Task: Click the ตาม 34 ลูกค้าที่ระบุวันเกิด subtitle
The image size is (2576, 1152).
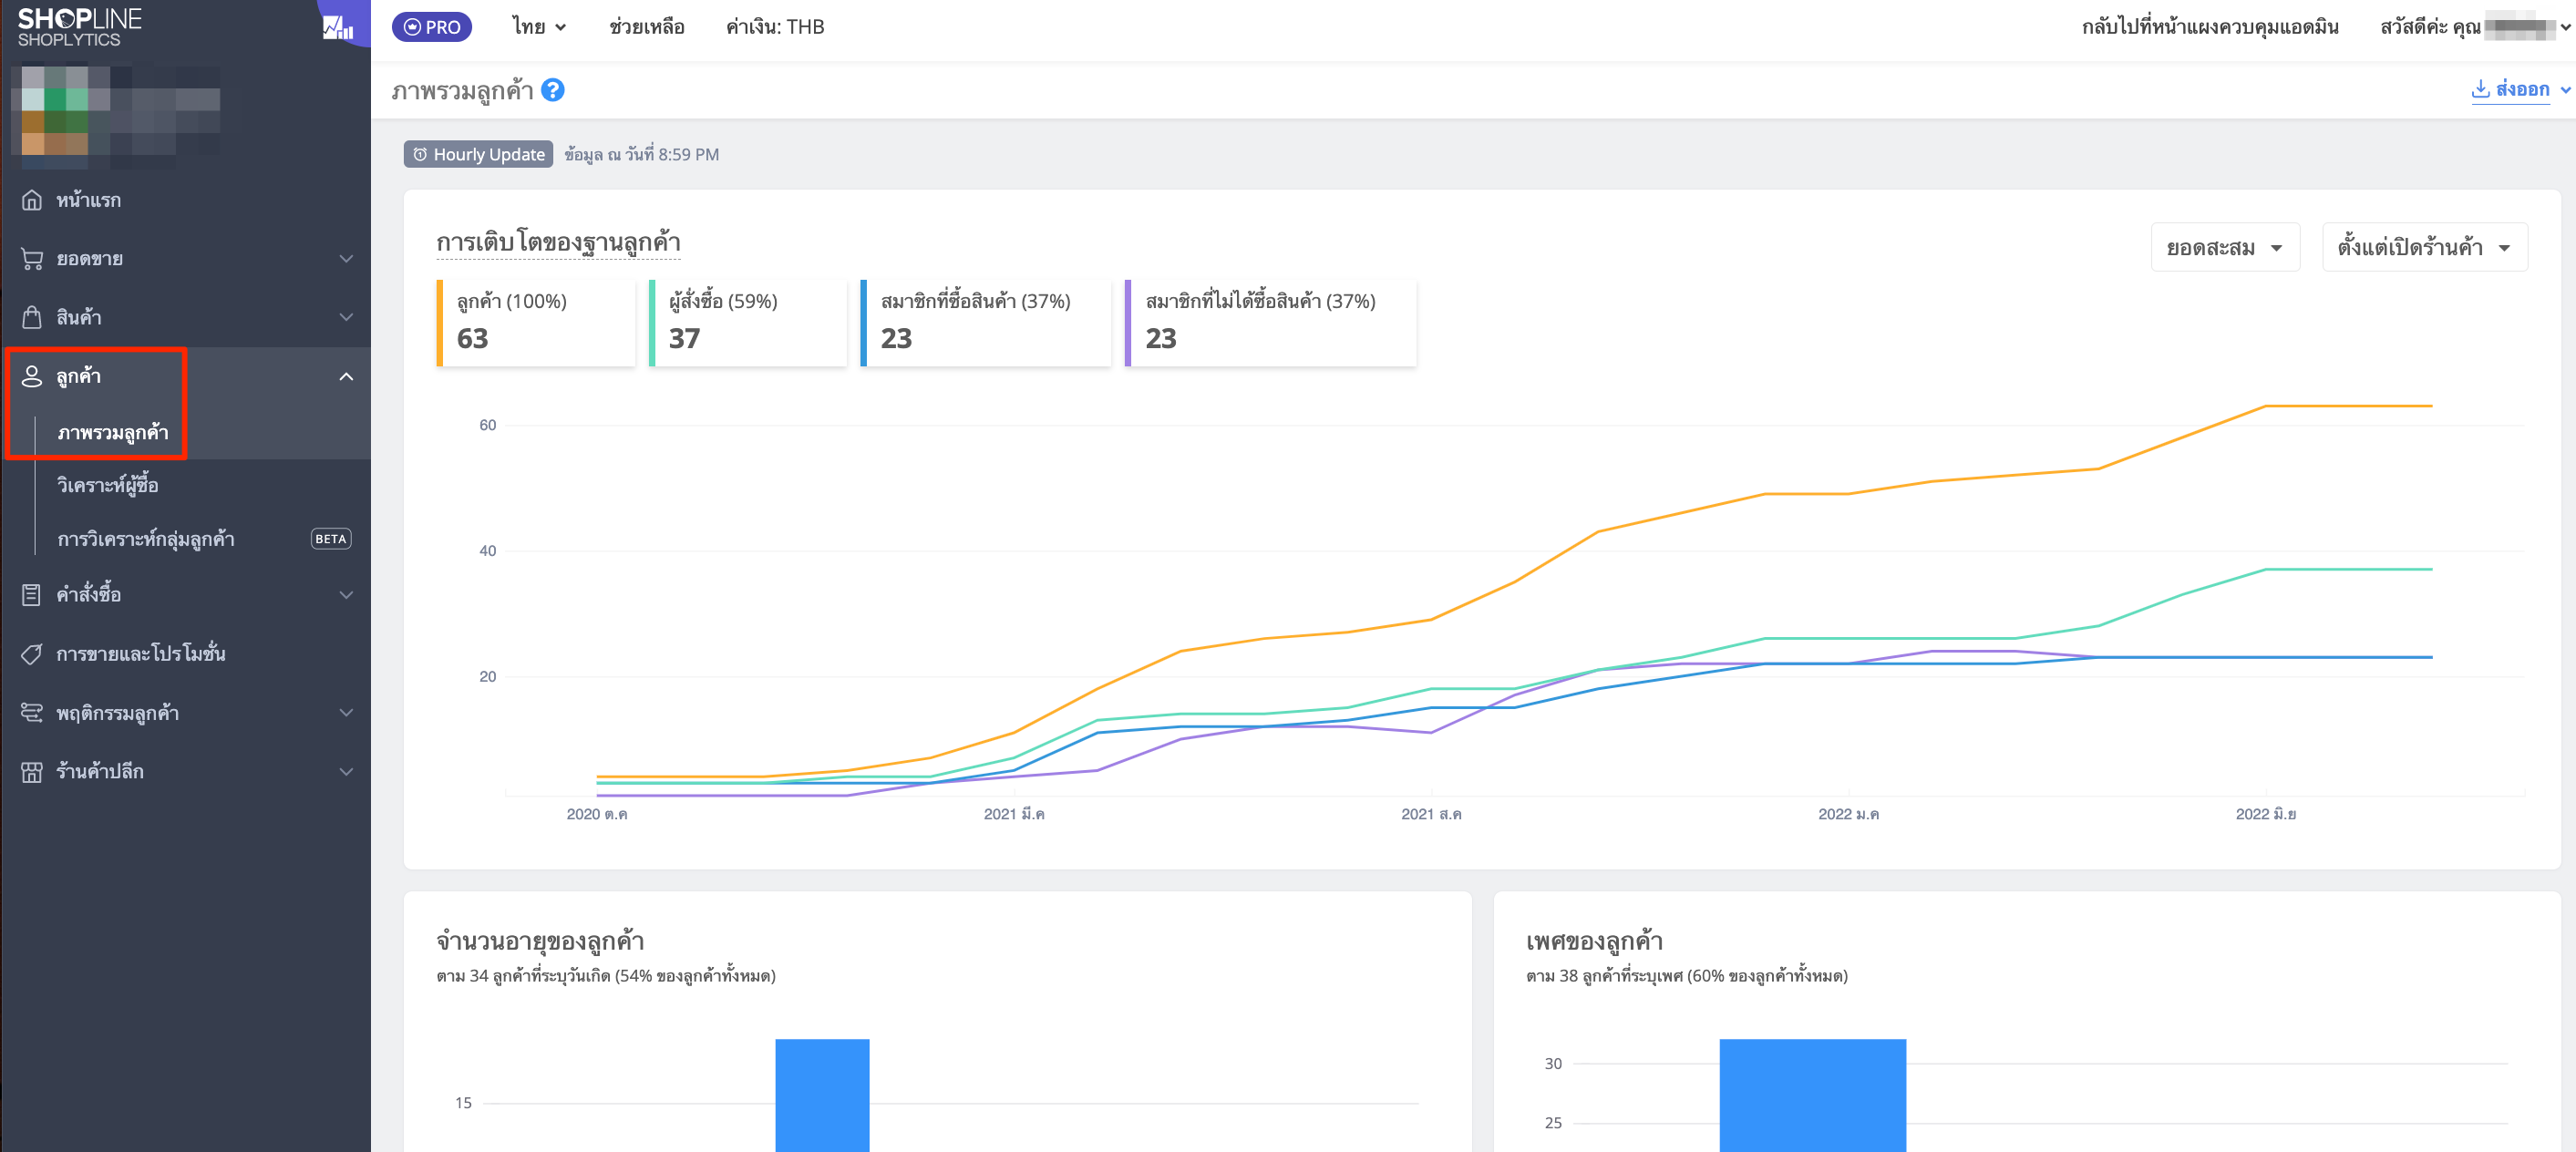Action: pyautogui.click(x=606, y=975)
